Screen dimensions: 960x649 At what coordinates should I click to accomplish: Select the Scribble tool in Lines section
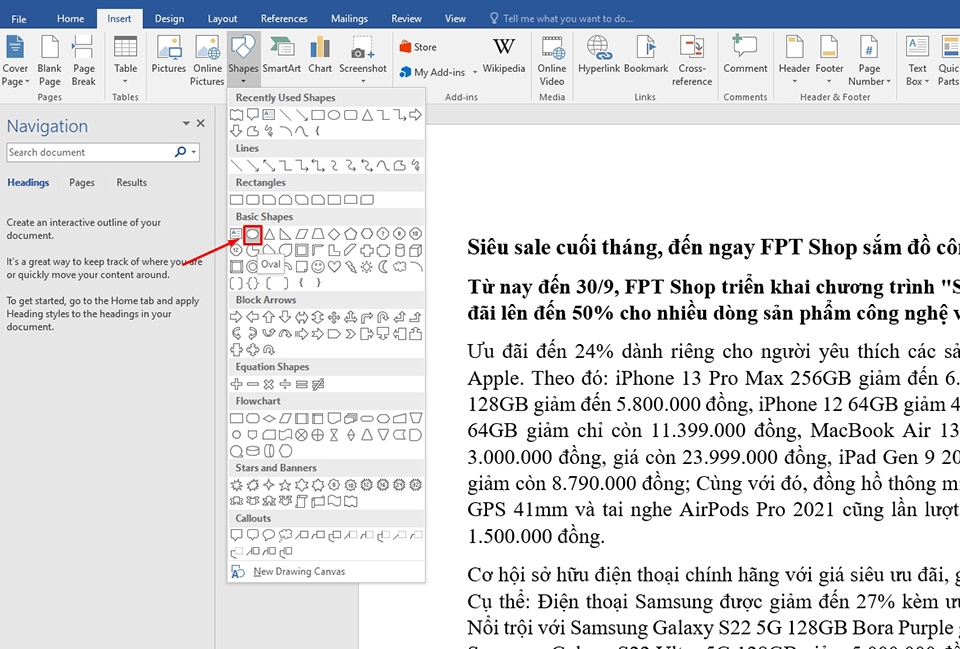(x=416, y=165)
